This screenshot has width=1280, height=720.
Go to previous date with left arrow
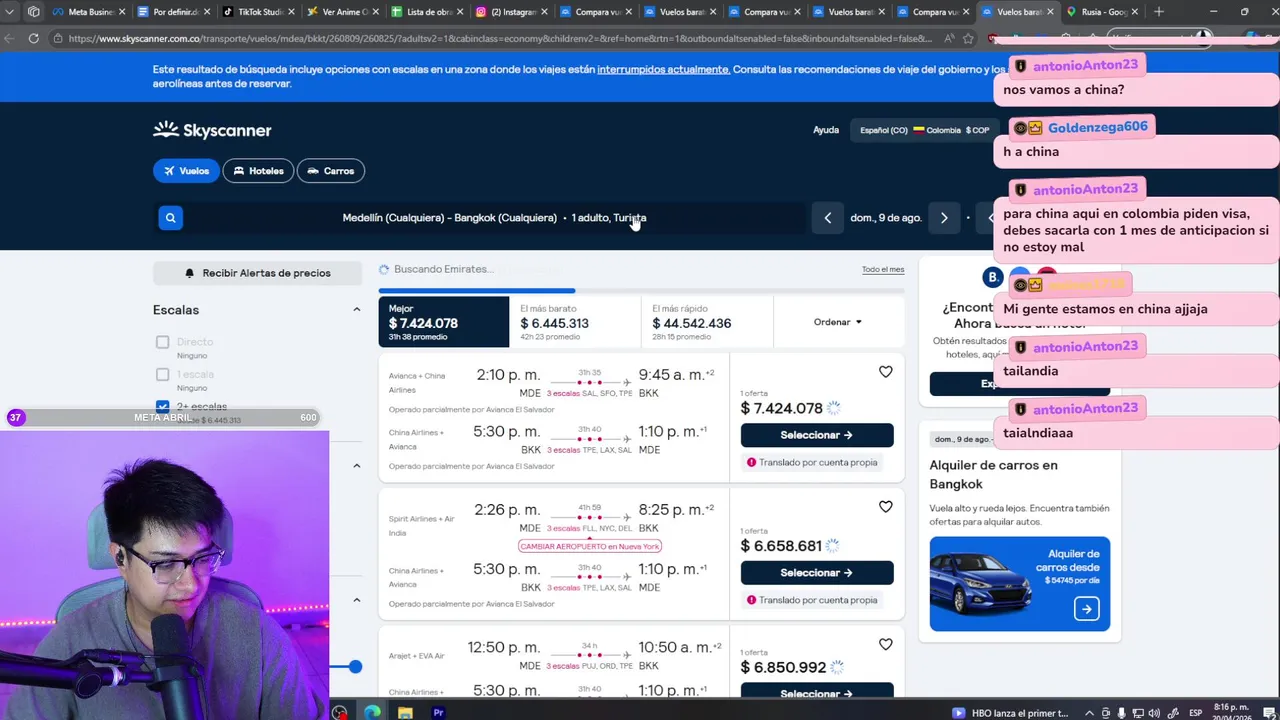pyautogui.click(x=827, y=218)
